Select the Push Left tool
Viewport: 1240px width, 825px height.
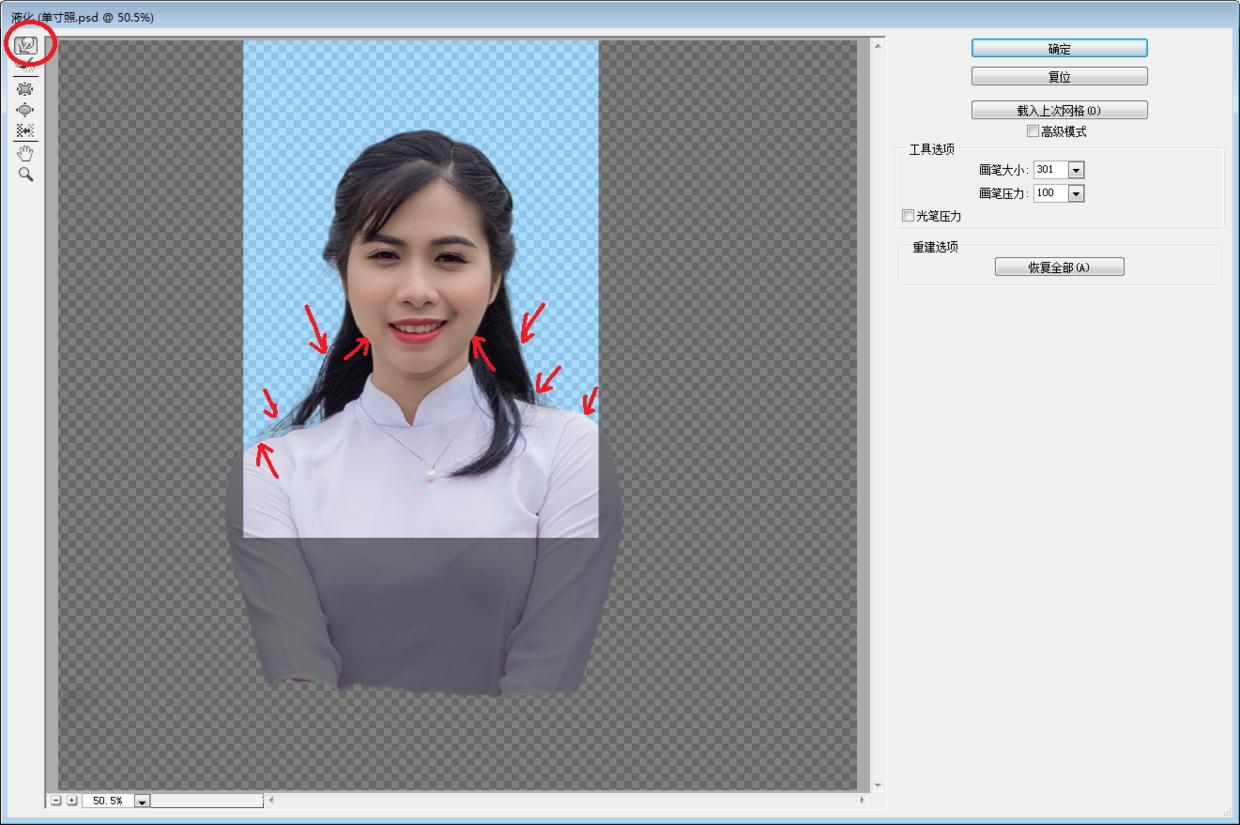(x=26, y=131)
